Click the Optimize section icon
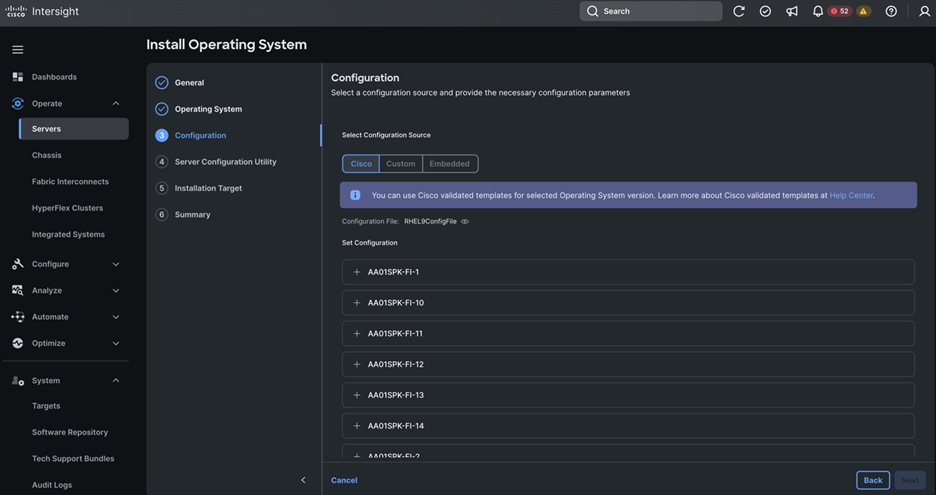The width and height of the screenshot is (936, 495). (x=18, y=343)
